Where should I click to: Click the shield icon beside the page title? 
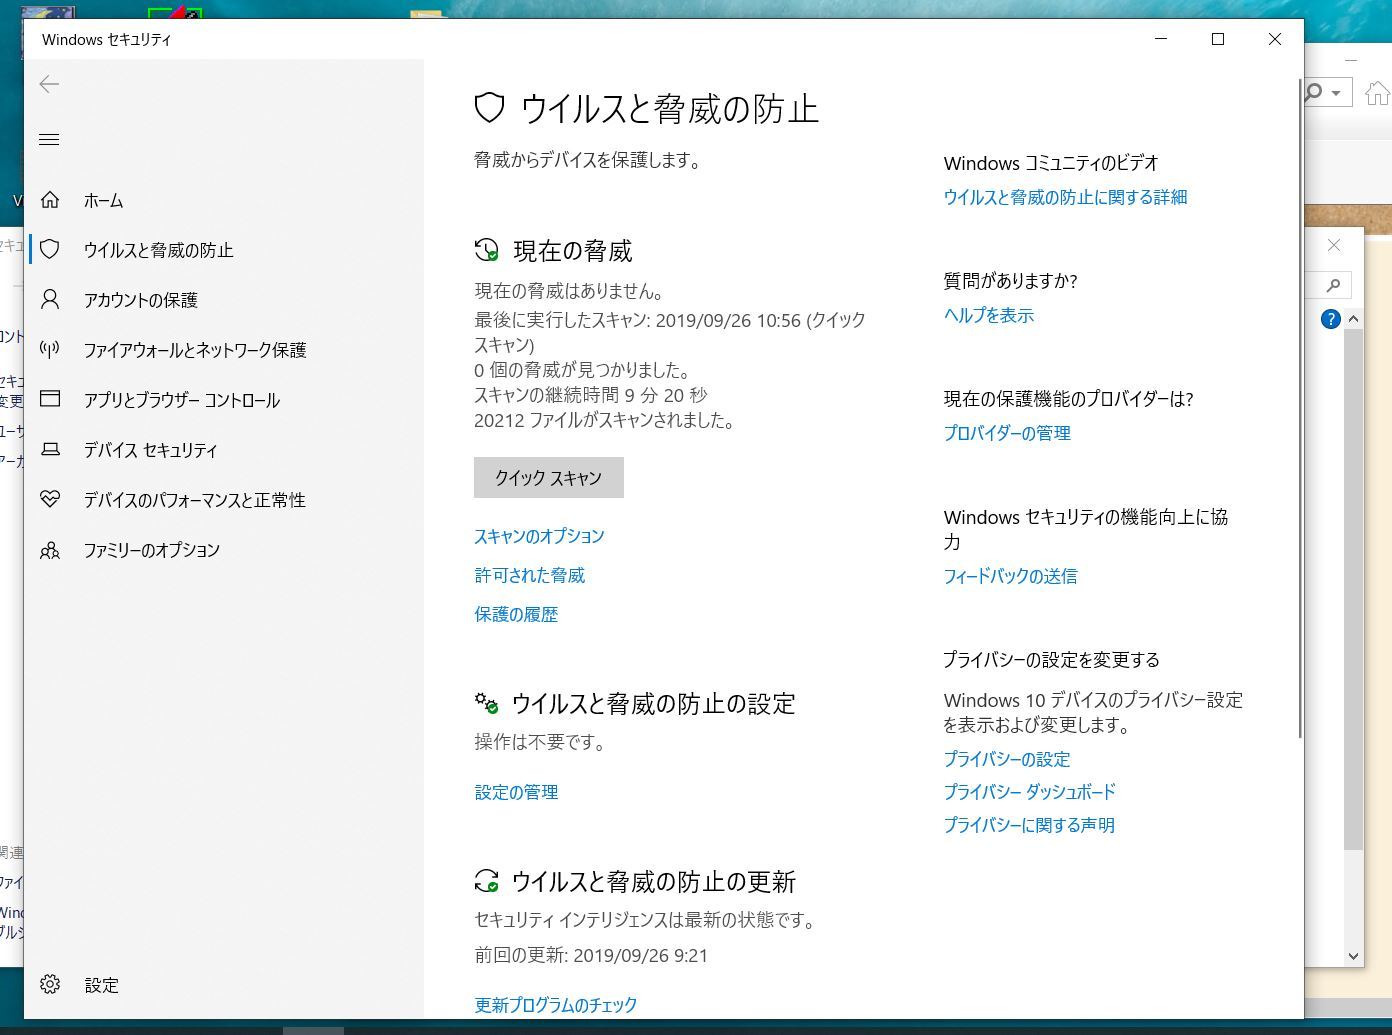tap(489, 108)
